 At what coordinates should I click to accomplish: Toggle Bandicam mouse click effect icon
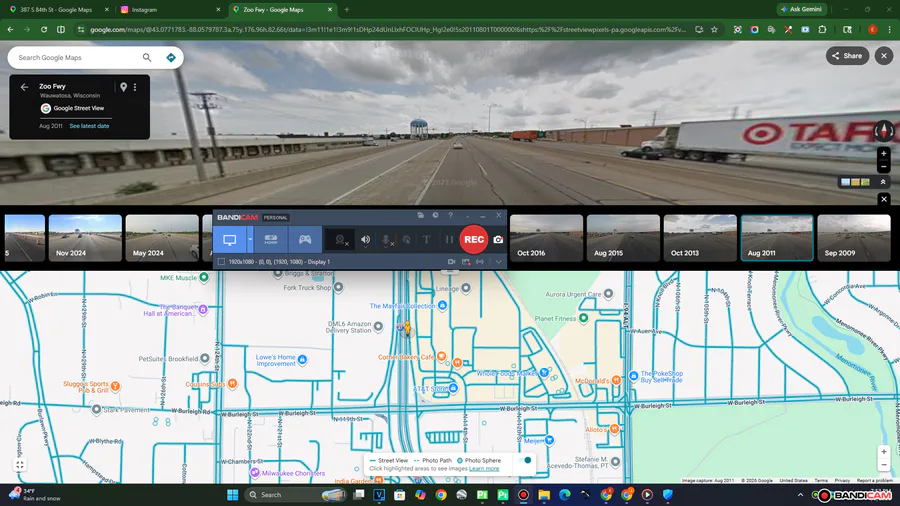coord(406,240)
